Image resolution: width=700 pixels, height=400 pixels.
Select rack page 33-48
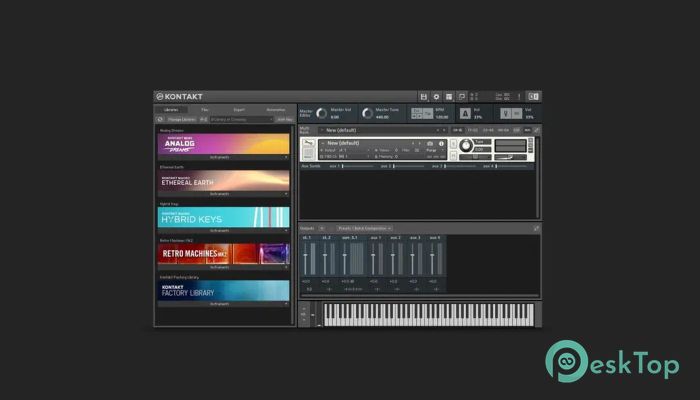tap(488, 130)
